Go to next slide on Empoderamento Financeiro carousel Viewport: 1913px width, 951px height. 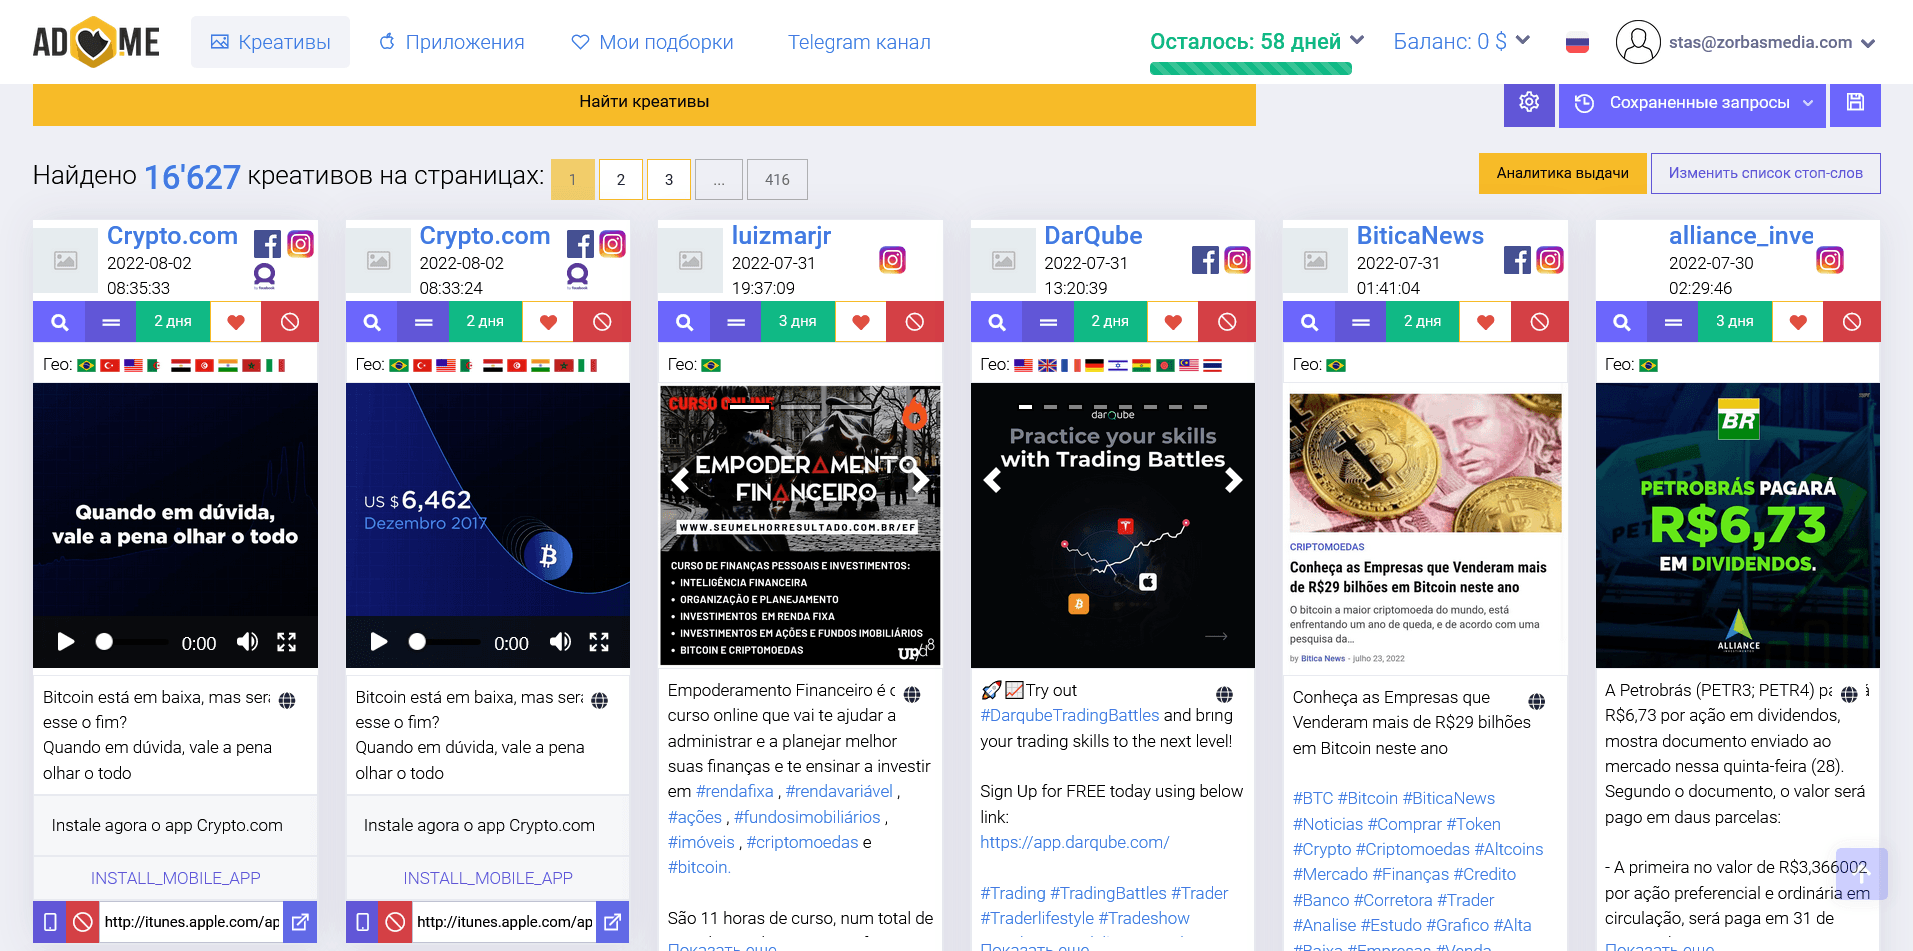coord(920,480)
